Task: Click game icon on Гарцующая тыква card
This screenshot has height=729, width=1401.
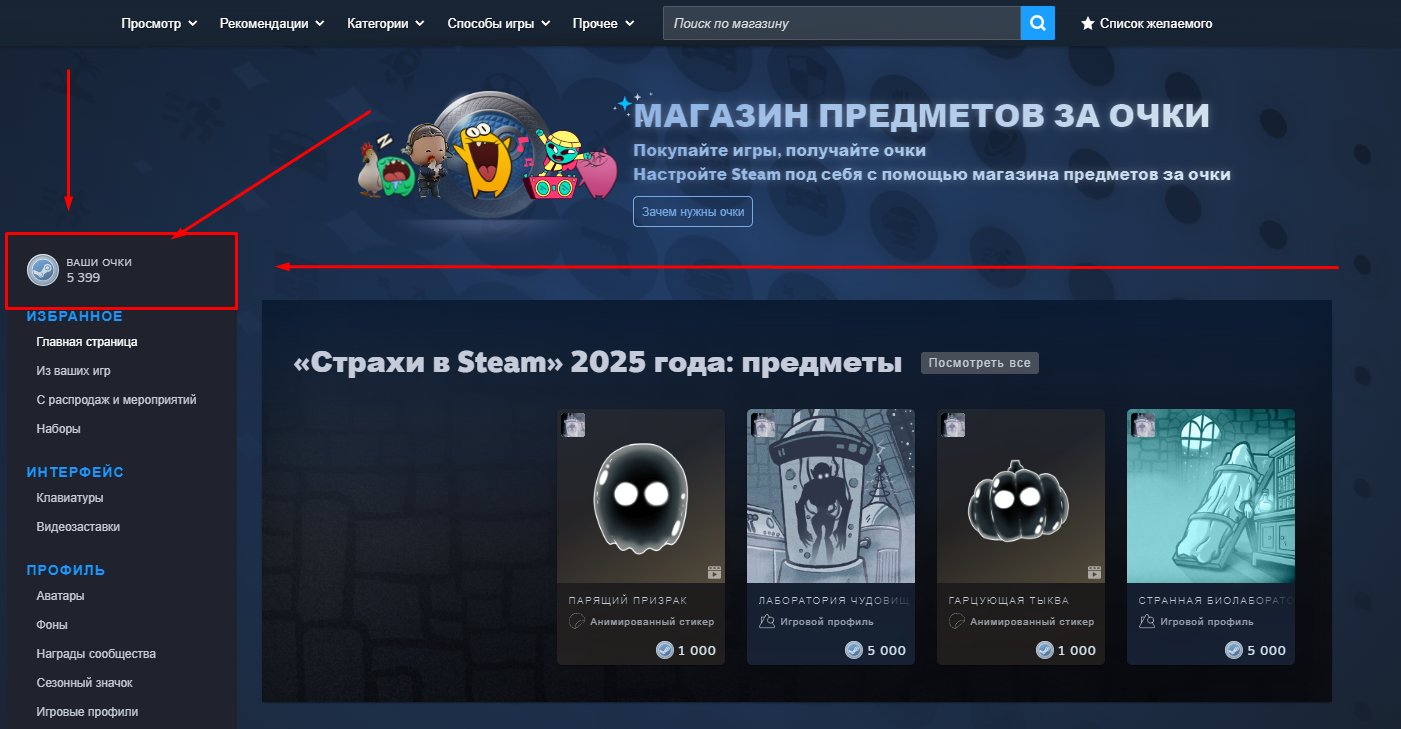Action: 953,425
